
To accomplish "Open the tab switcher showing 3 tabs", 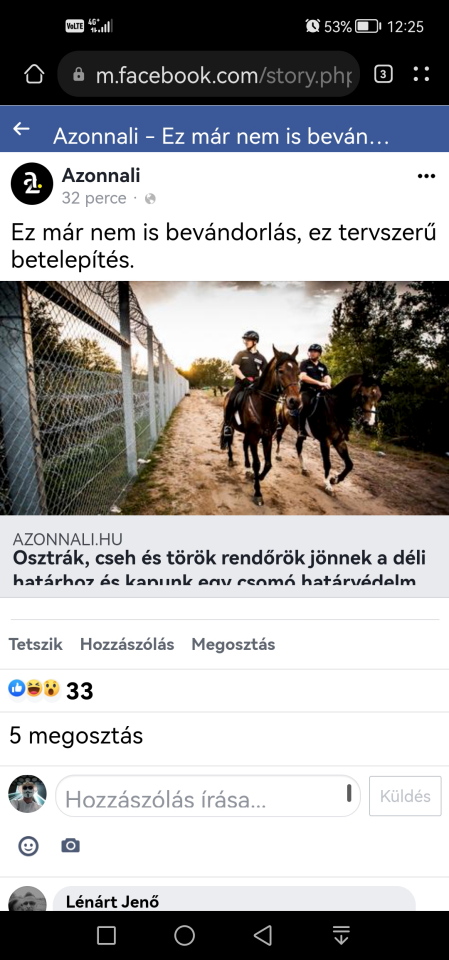I will [x=383, y=75].
